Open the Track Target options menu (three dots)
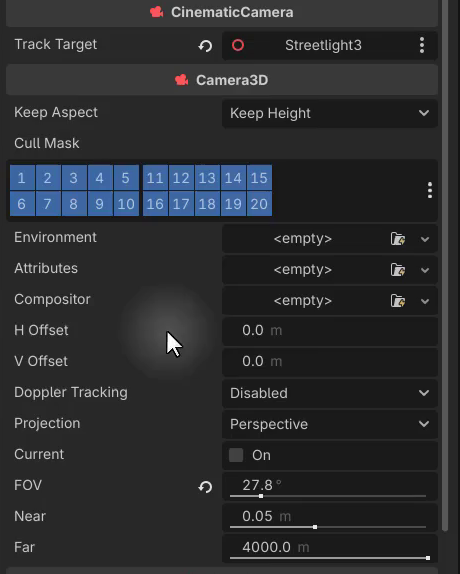Viewport: 460px width, 574px height. click(422, 45)
